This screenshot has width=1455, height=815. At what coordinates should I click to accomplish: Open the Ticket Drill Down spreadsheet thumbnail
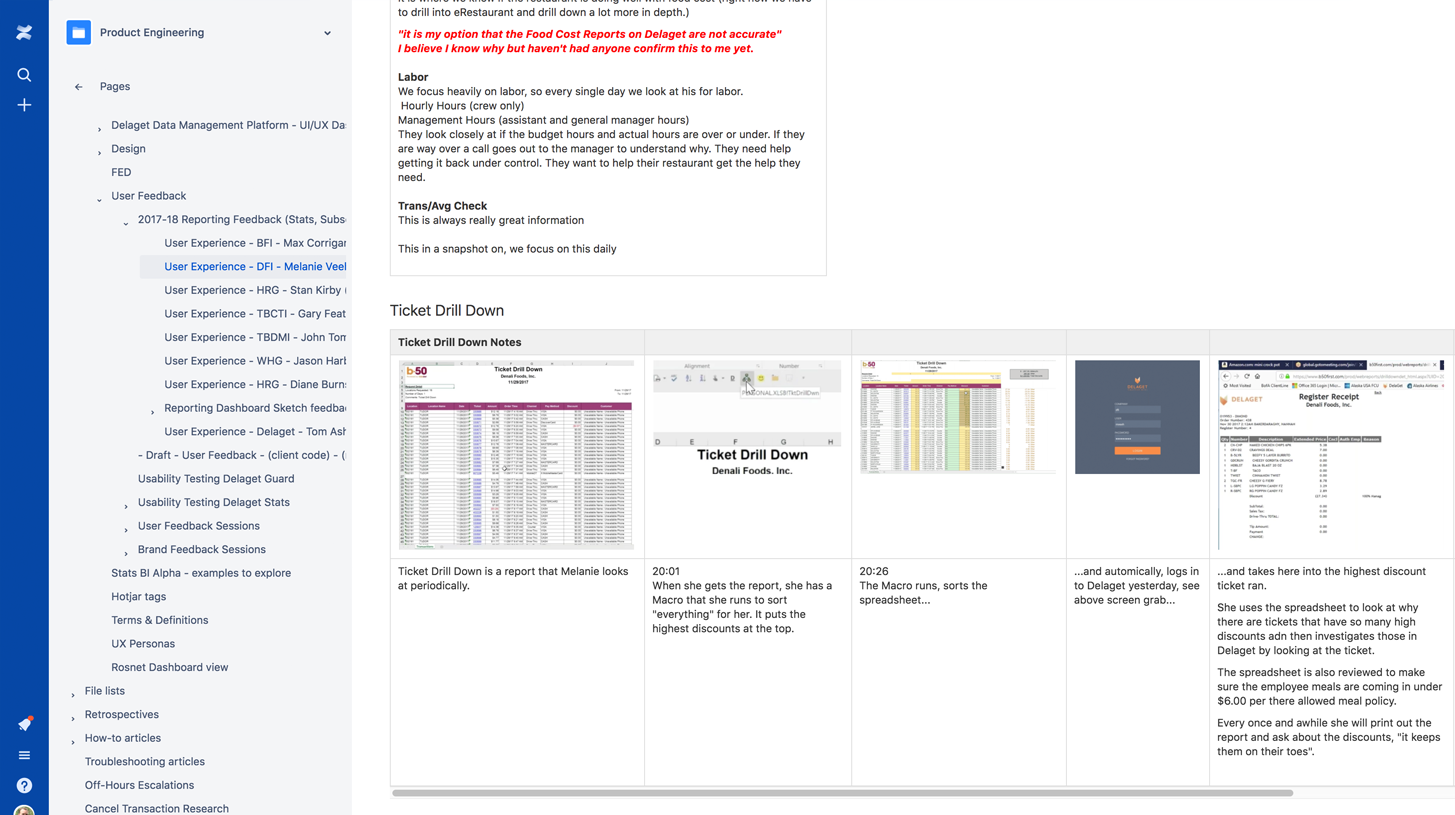point(516,455)
